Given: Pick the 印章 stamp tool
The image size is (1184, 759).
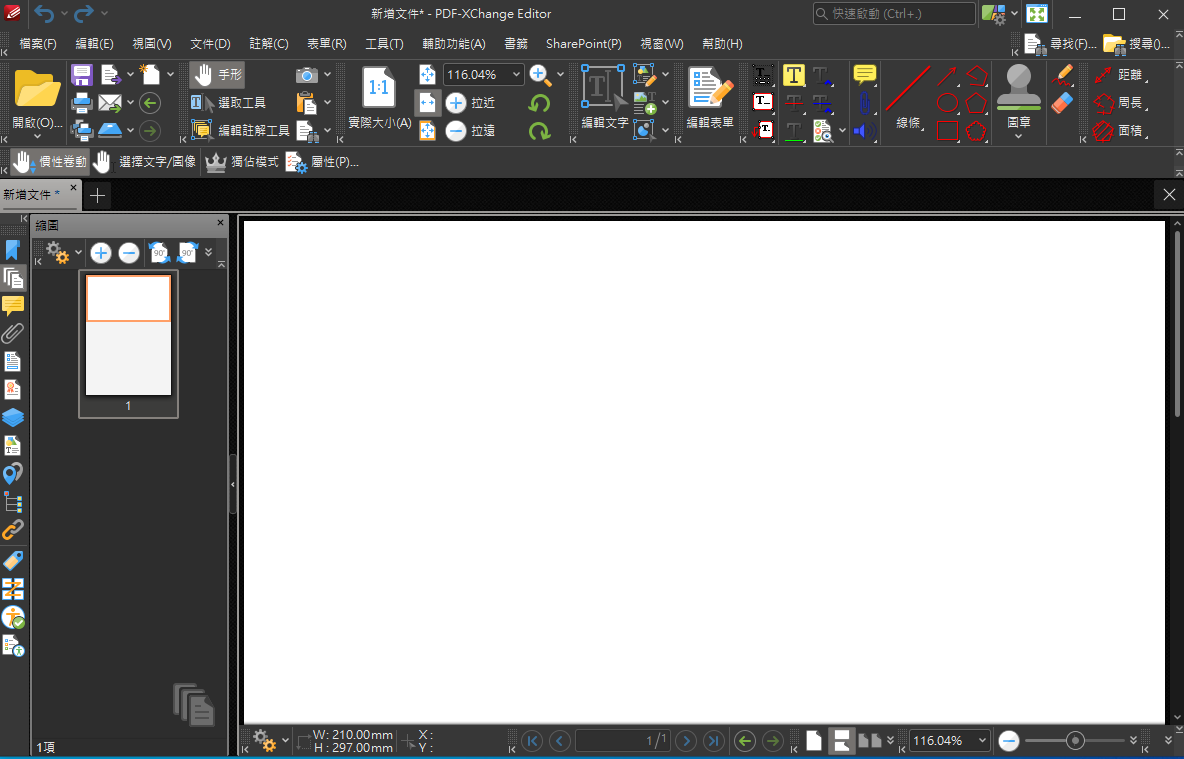Looking at the screenshot, I should (1019, 93).
